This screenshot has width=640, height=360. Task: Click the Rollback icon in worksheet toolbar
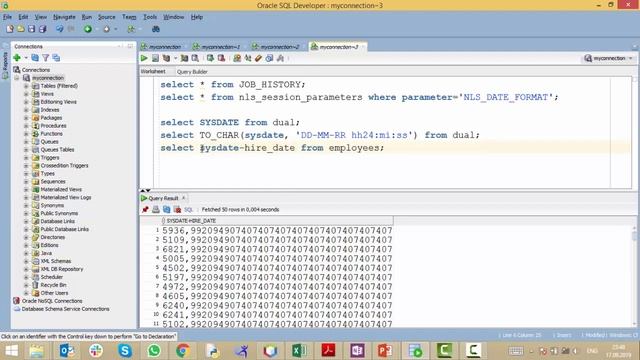pyautogui.click(x=221, y=58)
